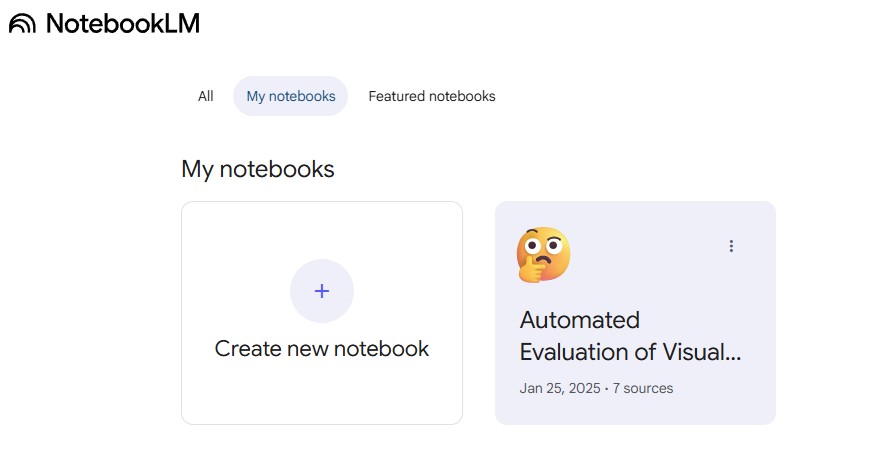Click the "7 sources" count label

pyautogui.click(x=642, y=388)
